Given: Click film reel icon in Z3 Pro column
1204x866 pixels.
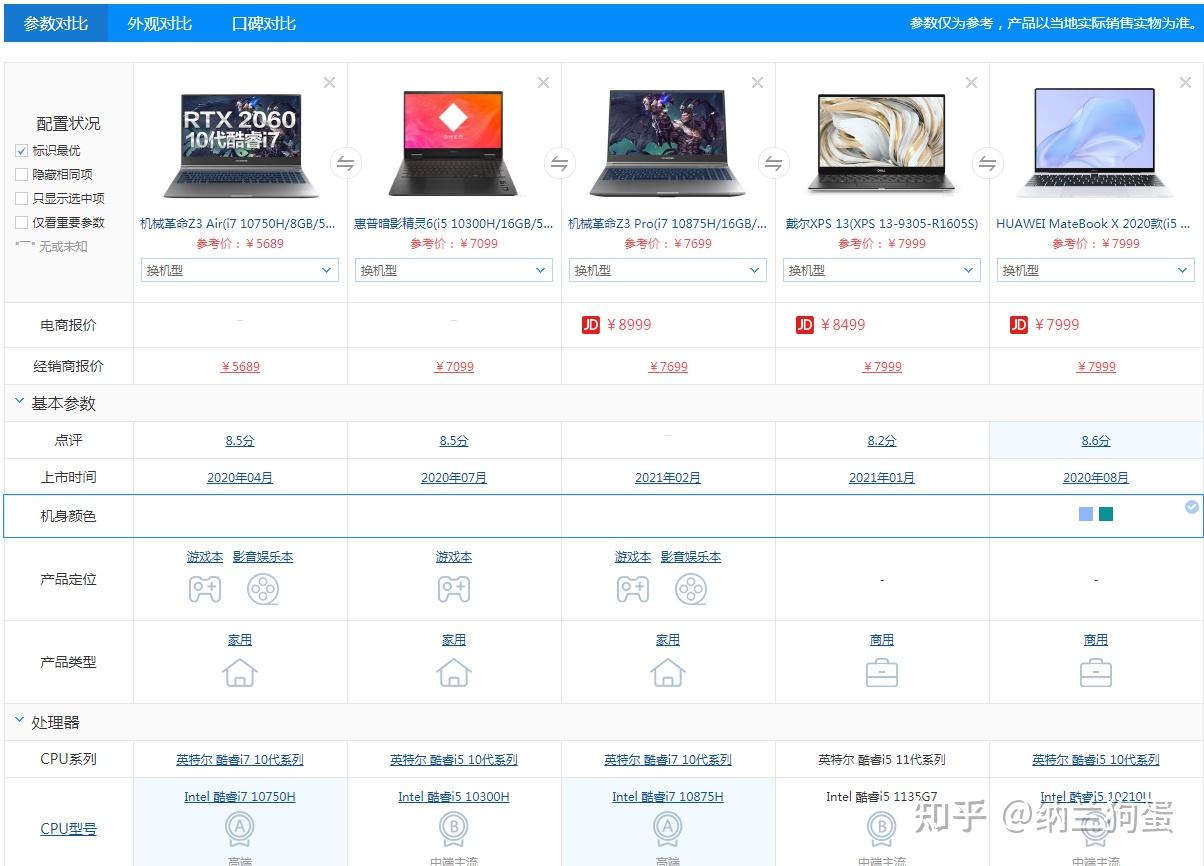Looking at the screenshot, I should (x=691, y=590).
